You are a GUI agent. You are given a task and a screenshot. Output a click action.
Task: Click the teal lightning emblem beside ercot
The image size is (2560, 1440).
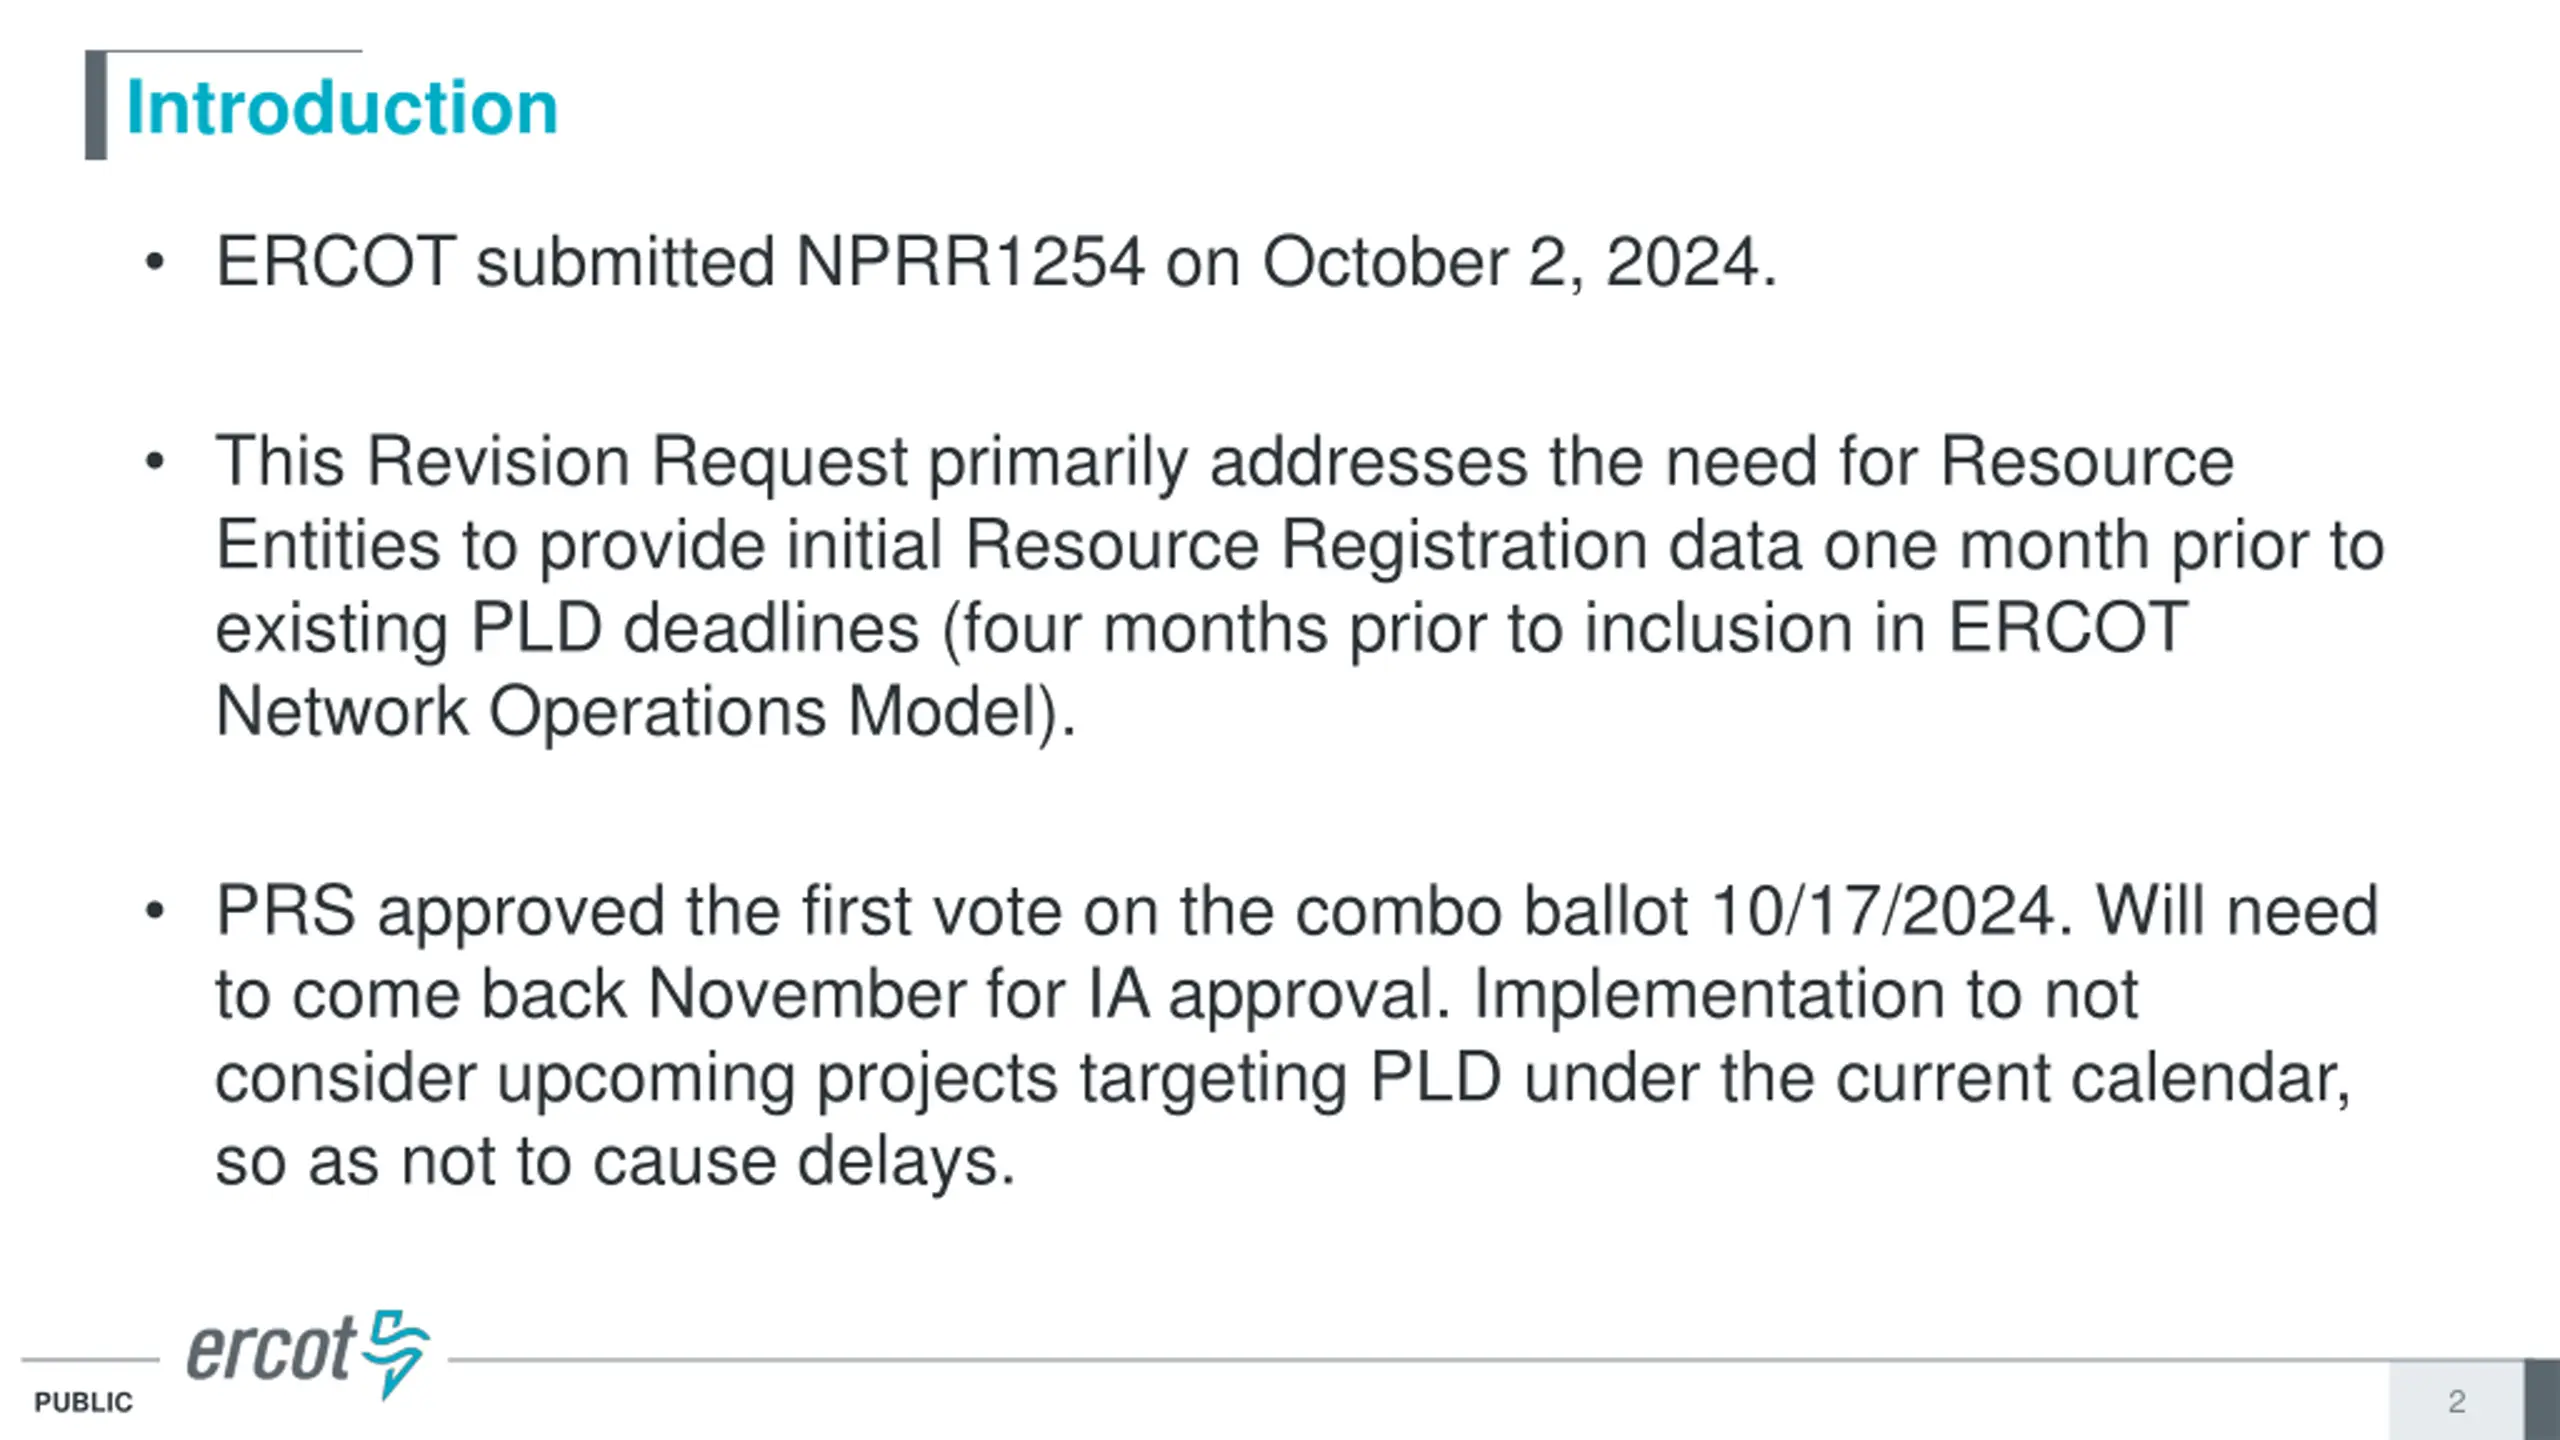click(x=396, y=1354)
